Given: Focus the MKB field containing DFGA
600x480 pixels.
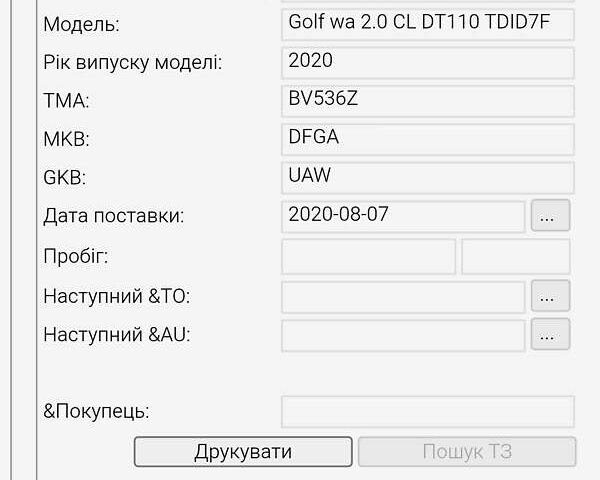Looking at the screenshot, I should [428, 138].
